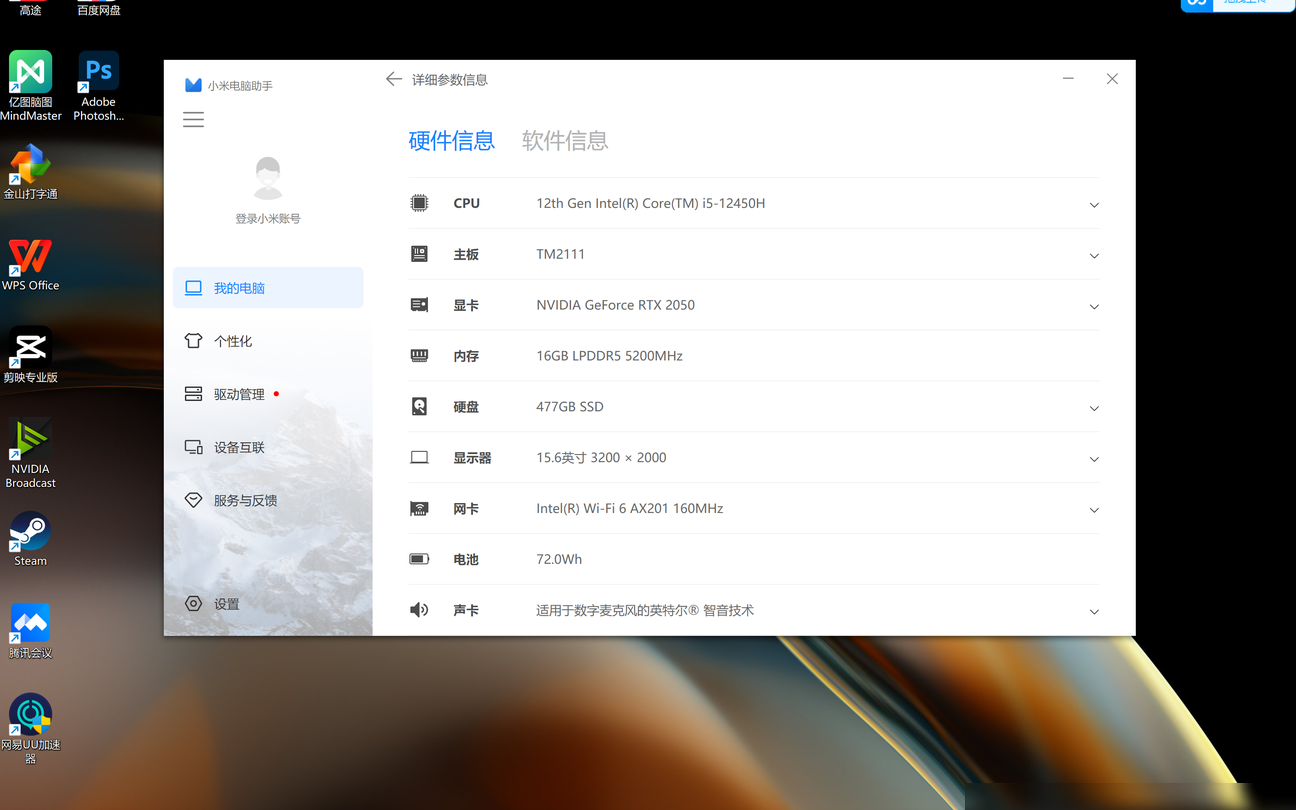Click the 声卡 speaker icon
The image size is (1296, 810).
[x=419, y=610]
